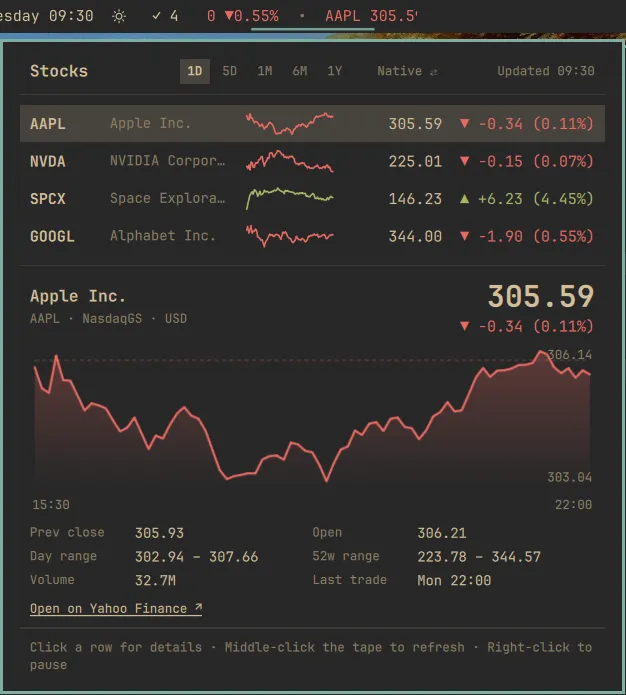Click the red down triangle in AAPL row
The height and width of the screenshot is (695, 626).
pos(464,123)
